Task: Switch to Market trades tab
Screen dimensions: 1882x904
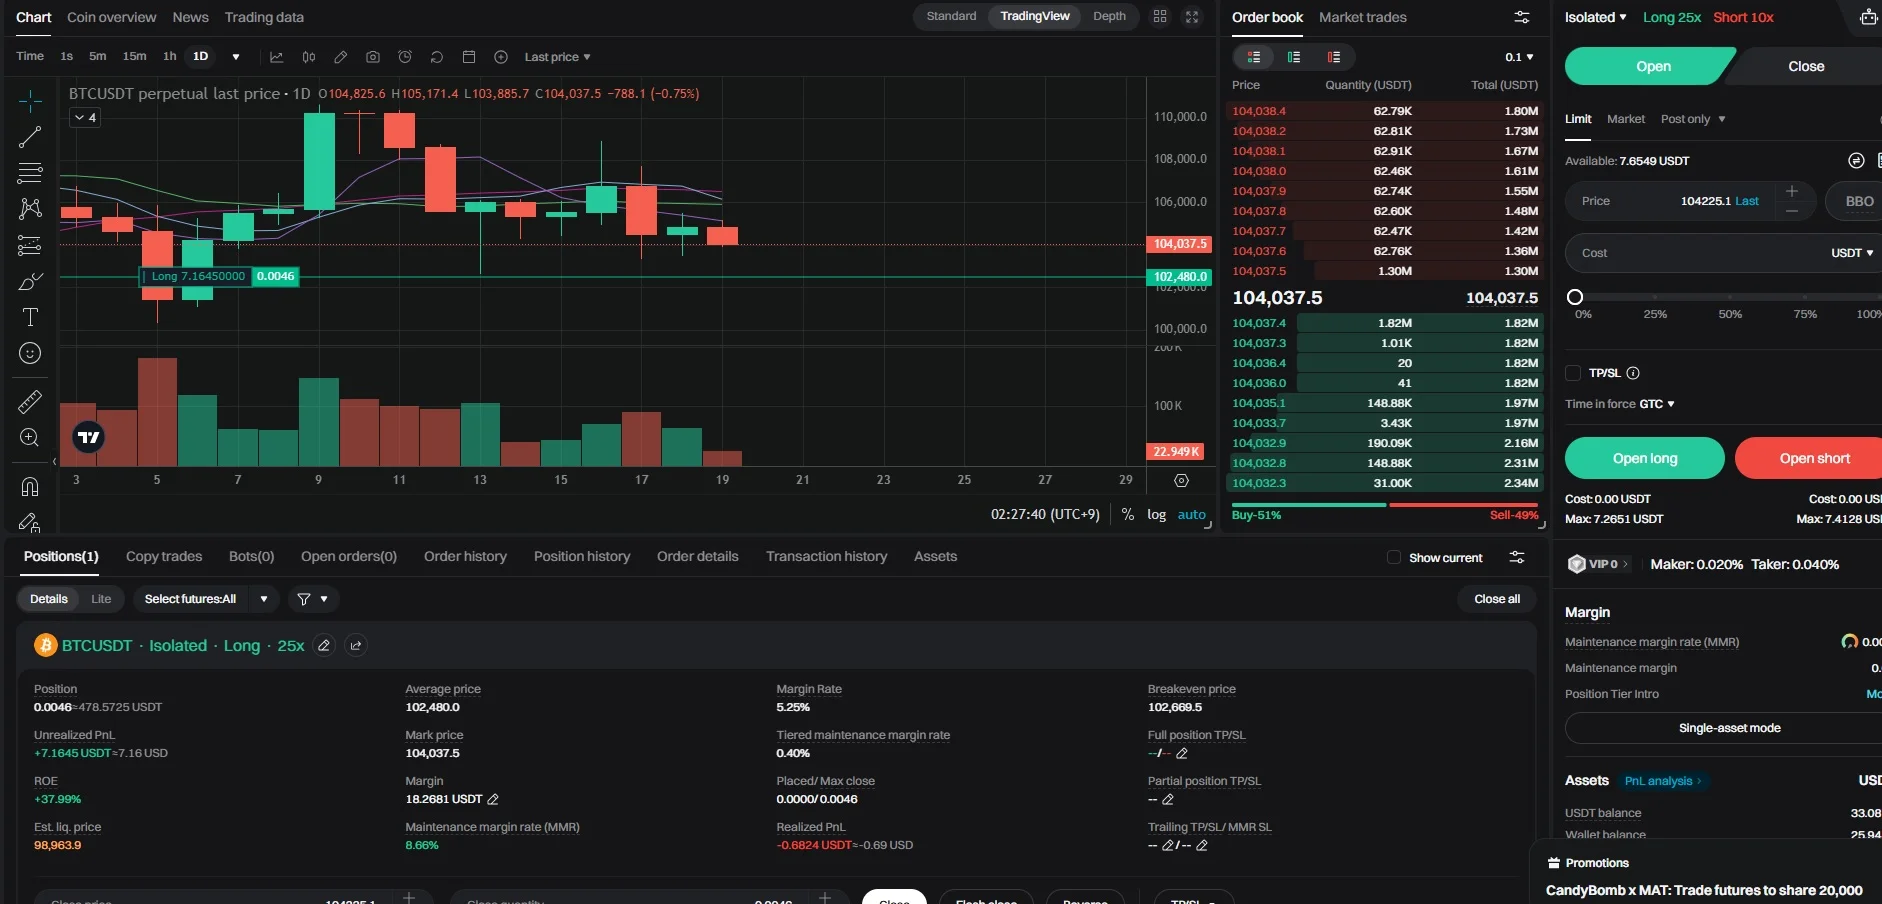Action: (1362, 17)
